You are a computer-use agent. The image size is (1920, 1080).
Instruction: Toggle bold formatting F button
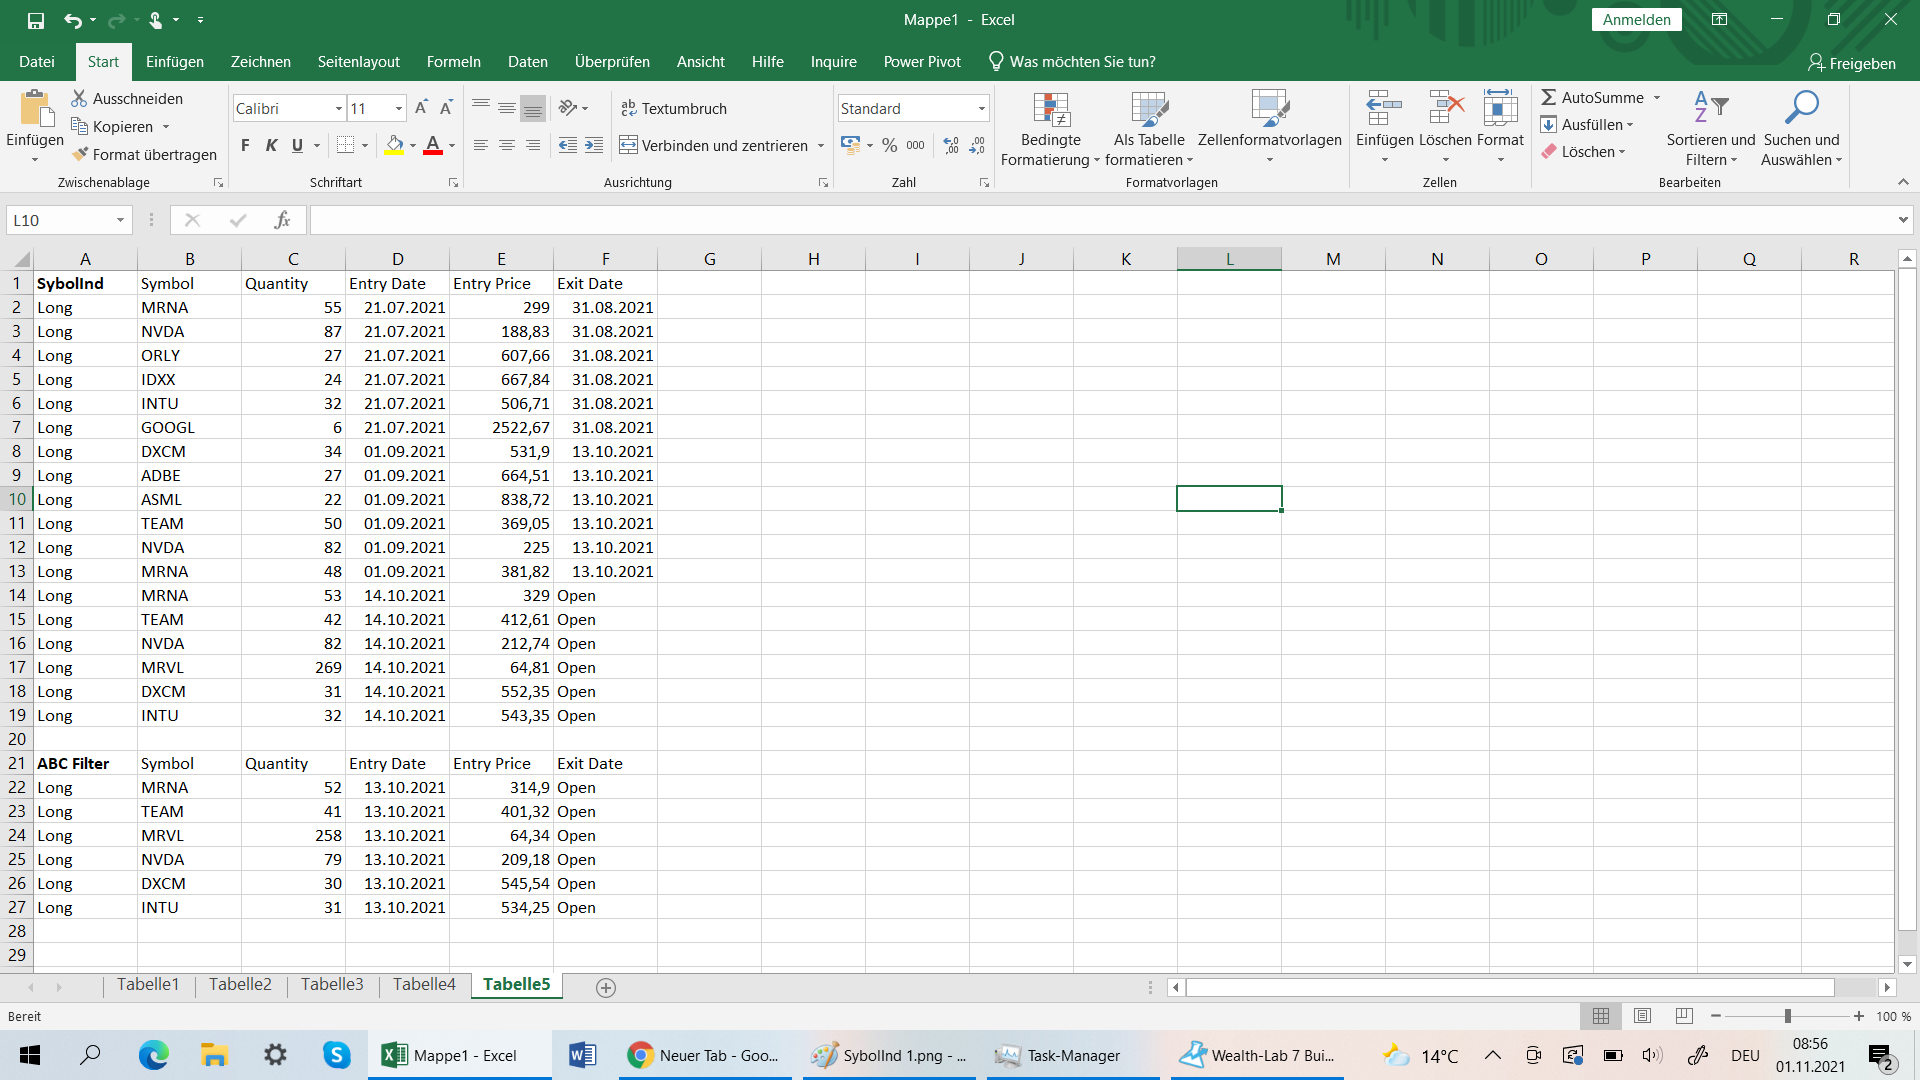[245, 145]
